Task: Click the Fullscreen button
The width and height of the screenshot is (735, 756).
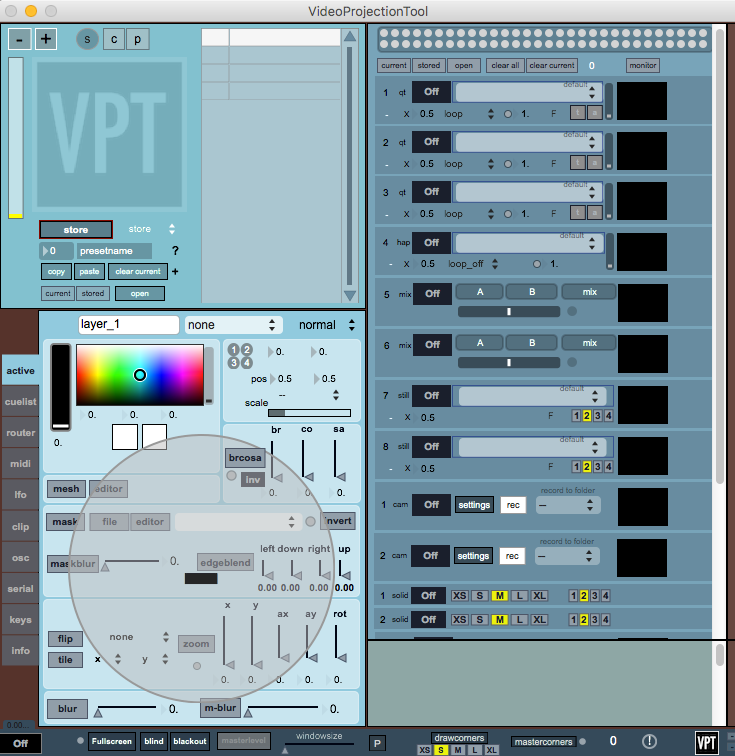Action: [x=111, y=742]
